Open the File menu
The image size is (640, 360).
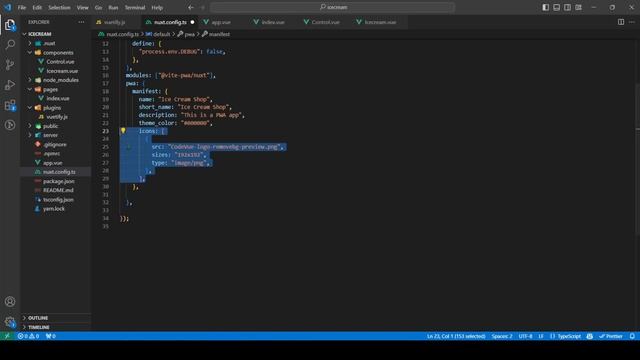pos(22,7)
